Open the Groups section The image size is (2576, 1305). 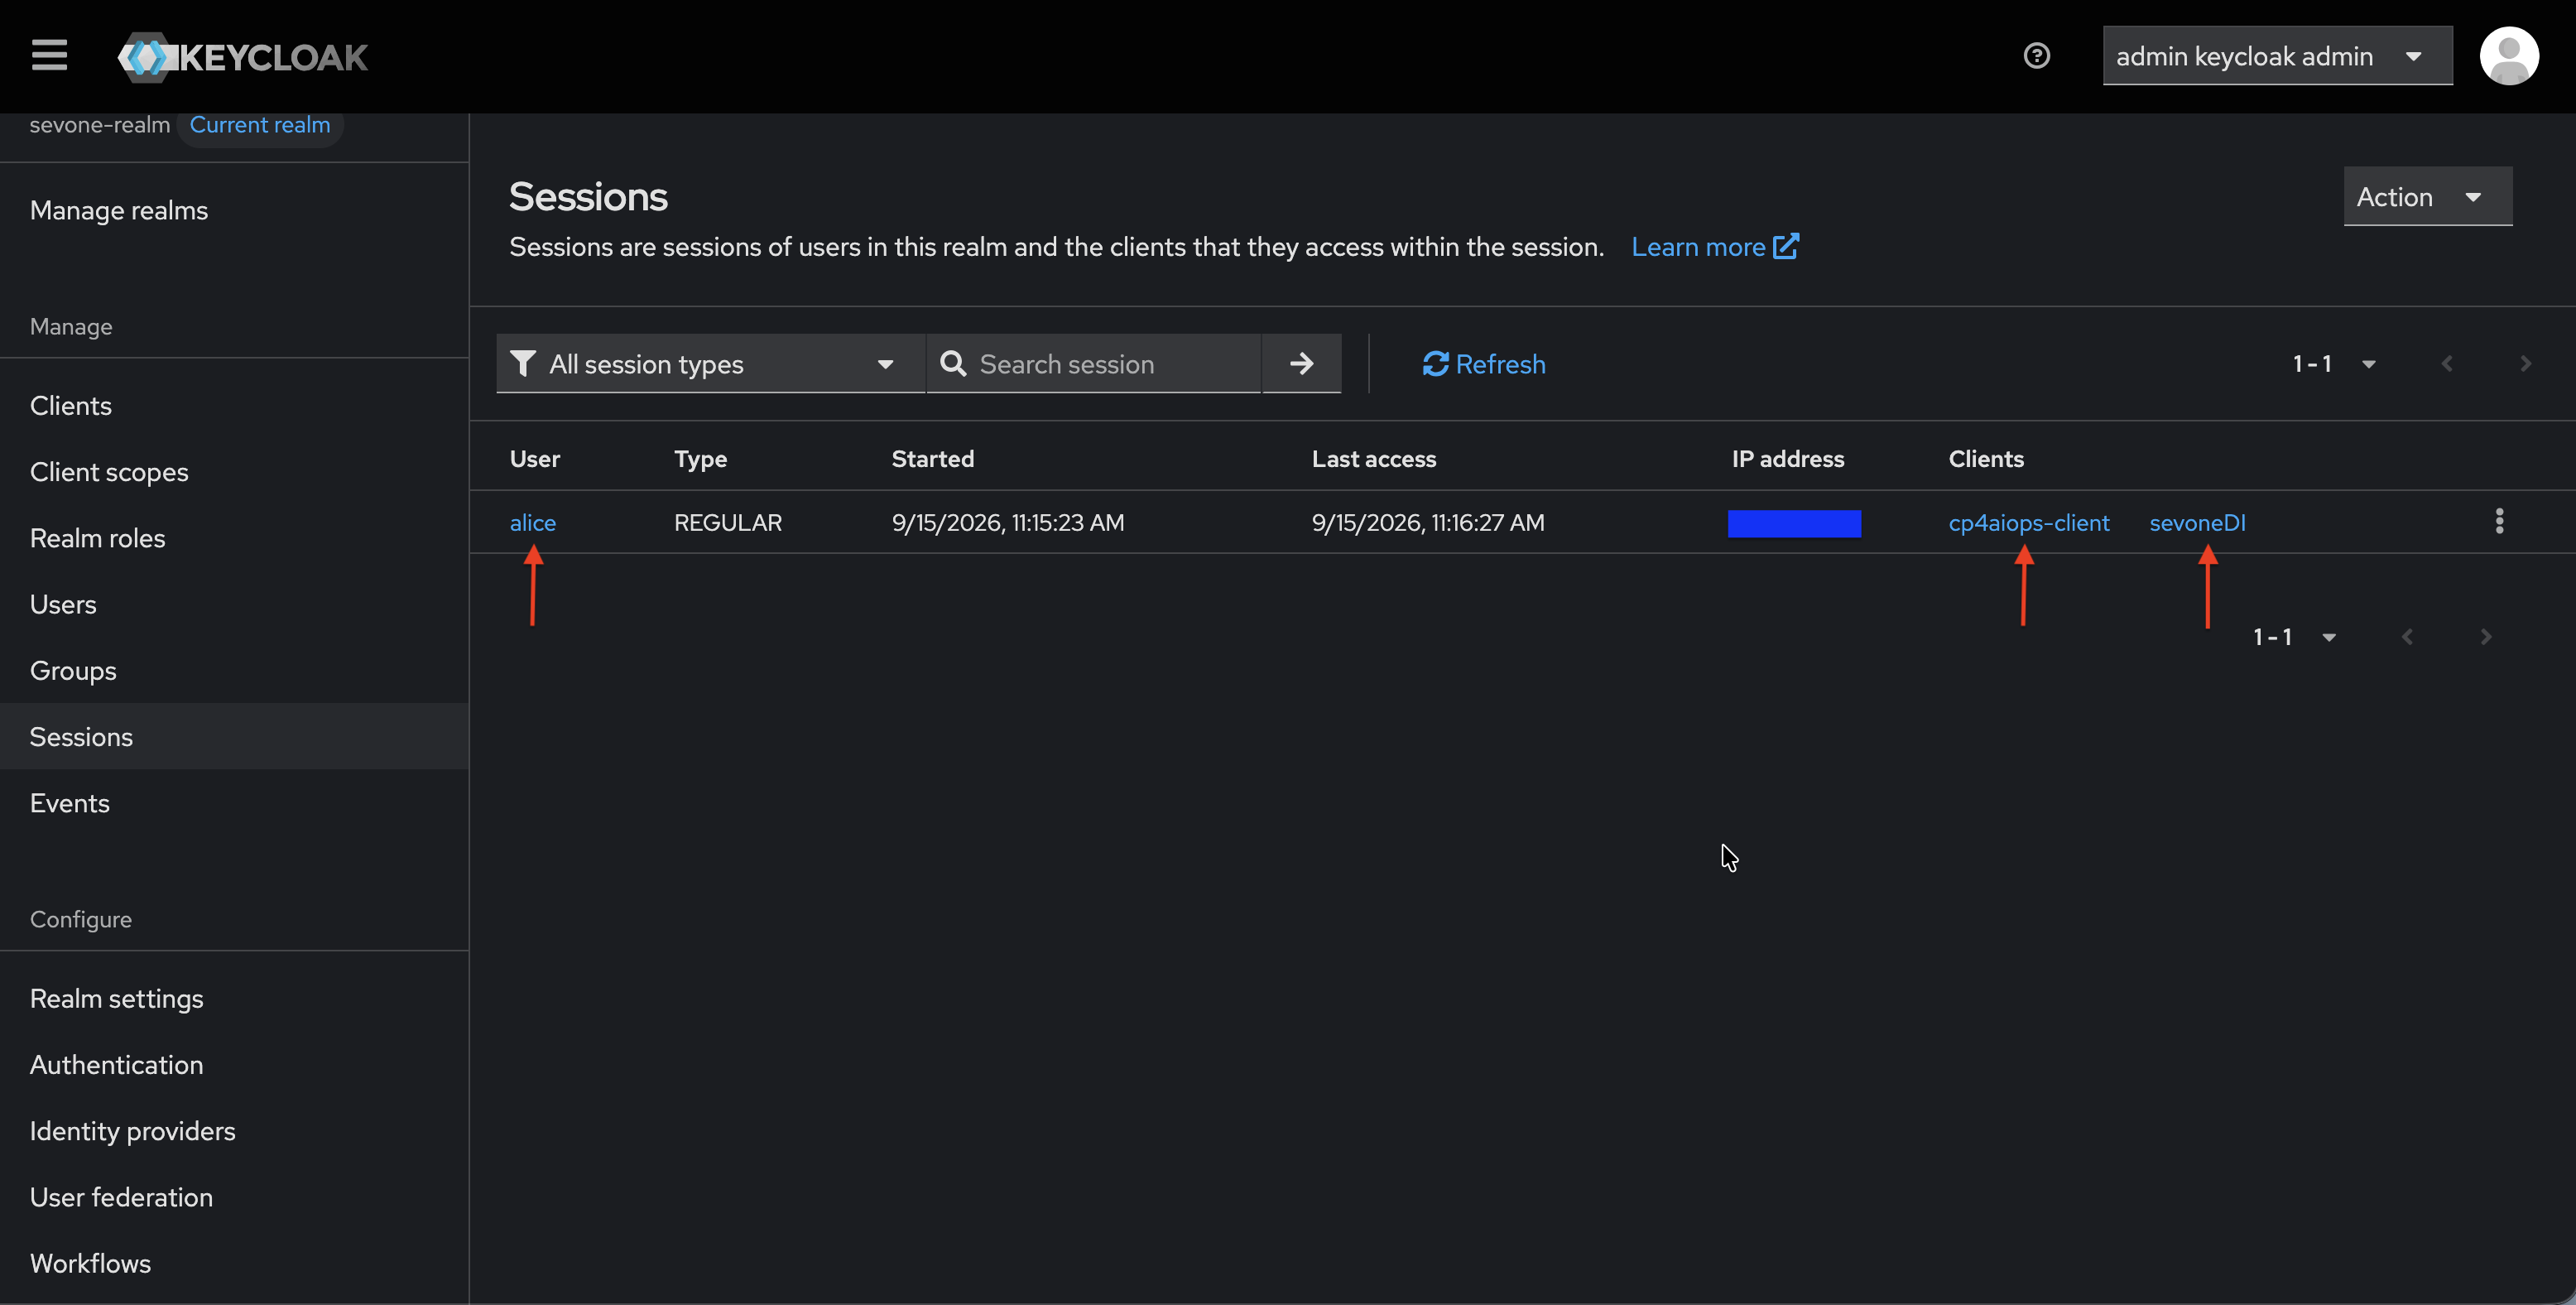[x=73, y=671]
